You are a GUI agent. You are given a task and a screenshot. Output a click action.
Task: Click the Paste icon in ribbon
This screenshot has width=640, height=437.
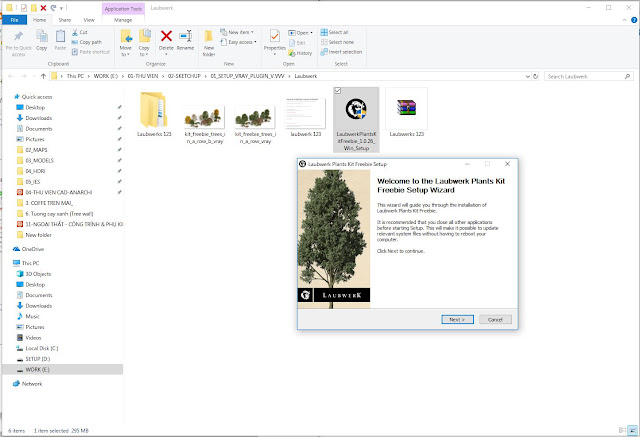[x=60, y=36]
